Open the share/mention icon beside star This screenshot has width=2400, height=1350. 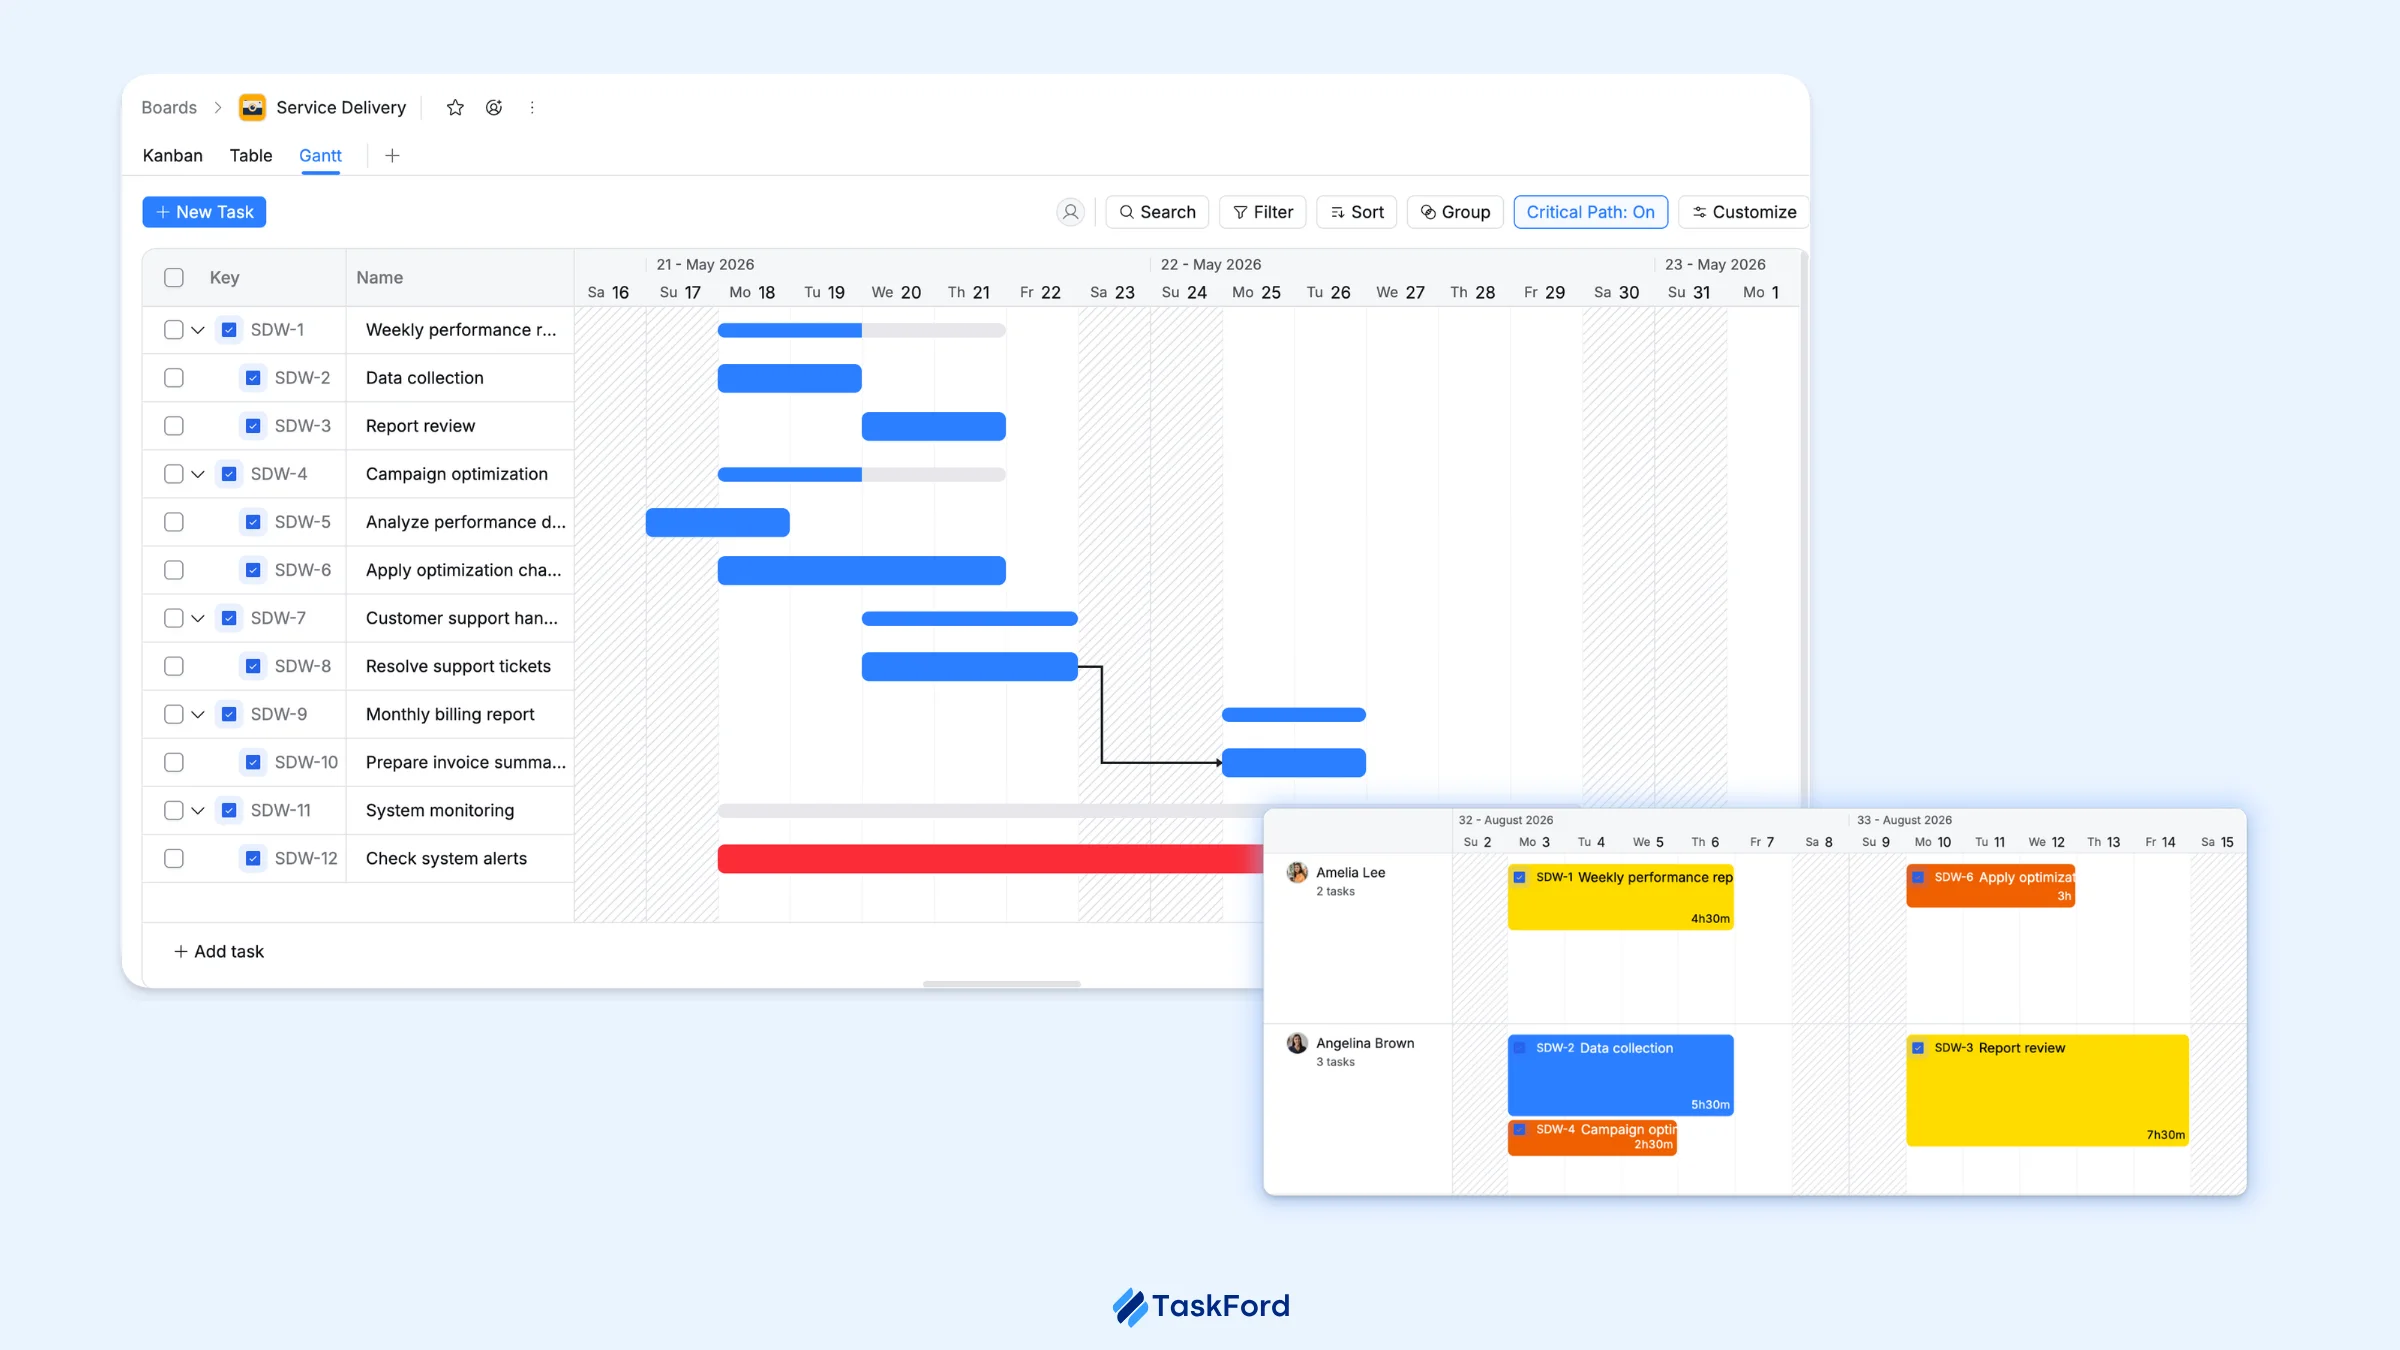pyautogui.click(x=494, y=107)
